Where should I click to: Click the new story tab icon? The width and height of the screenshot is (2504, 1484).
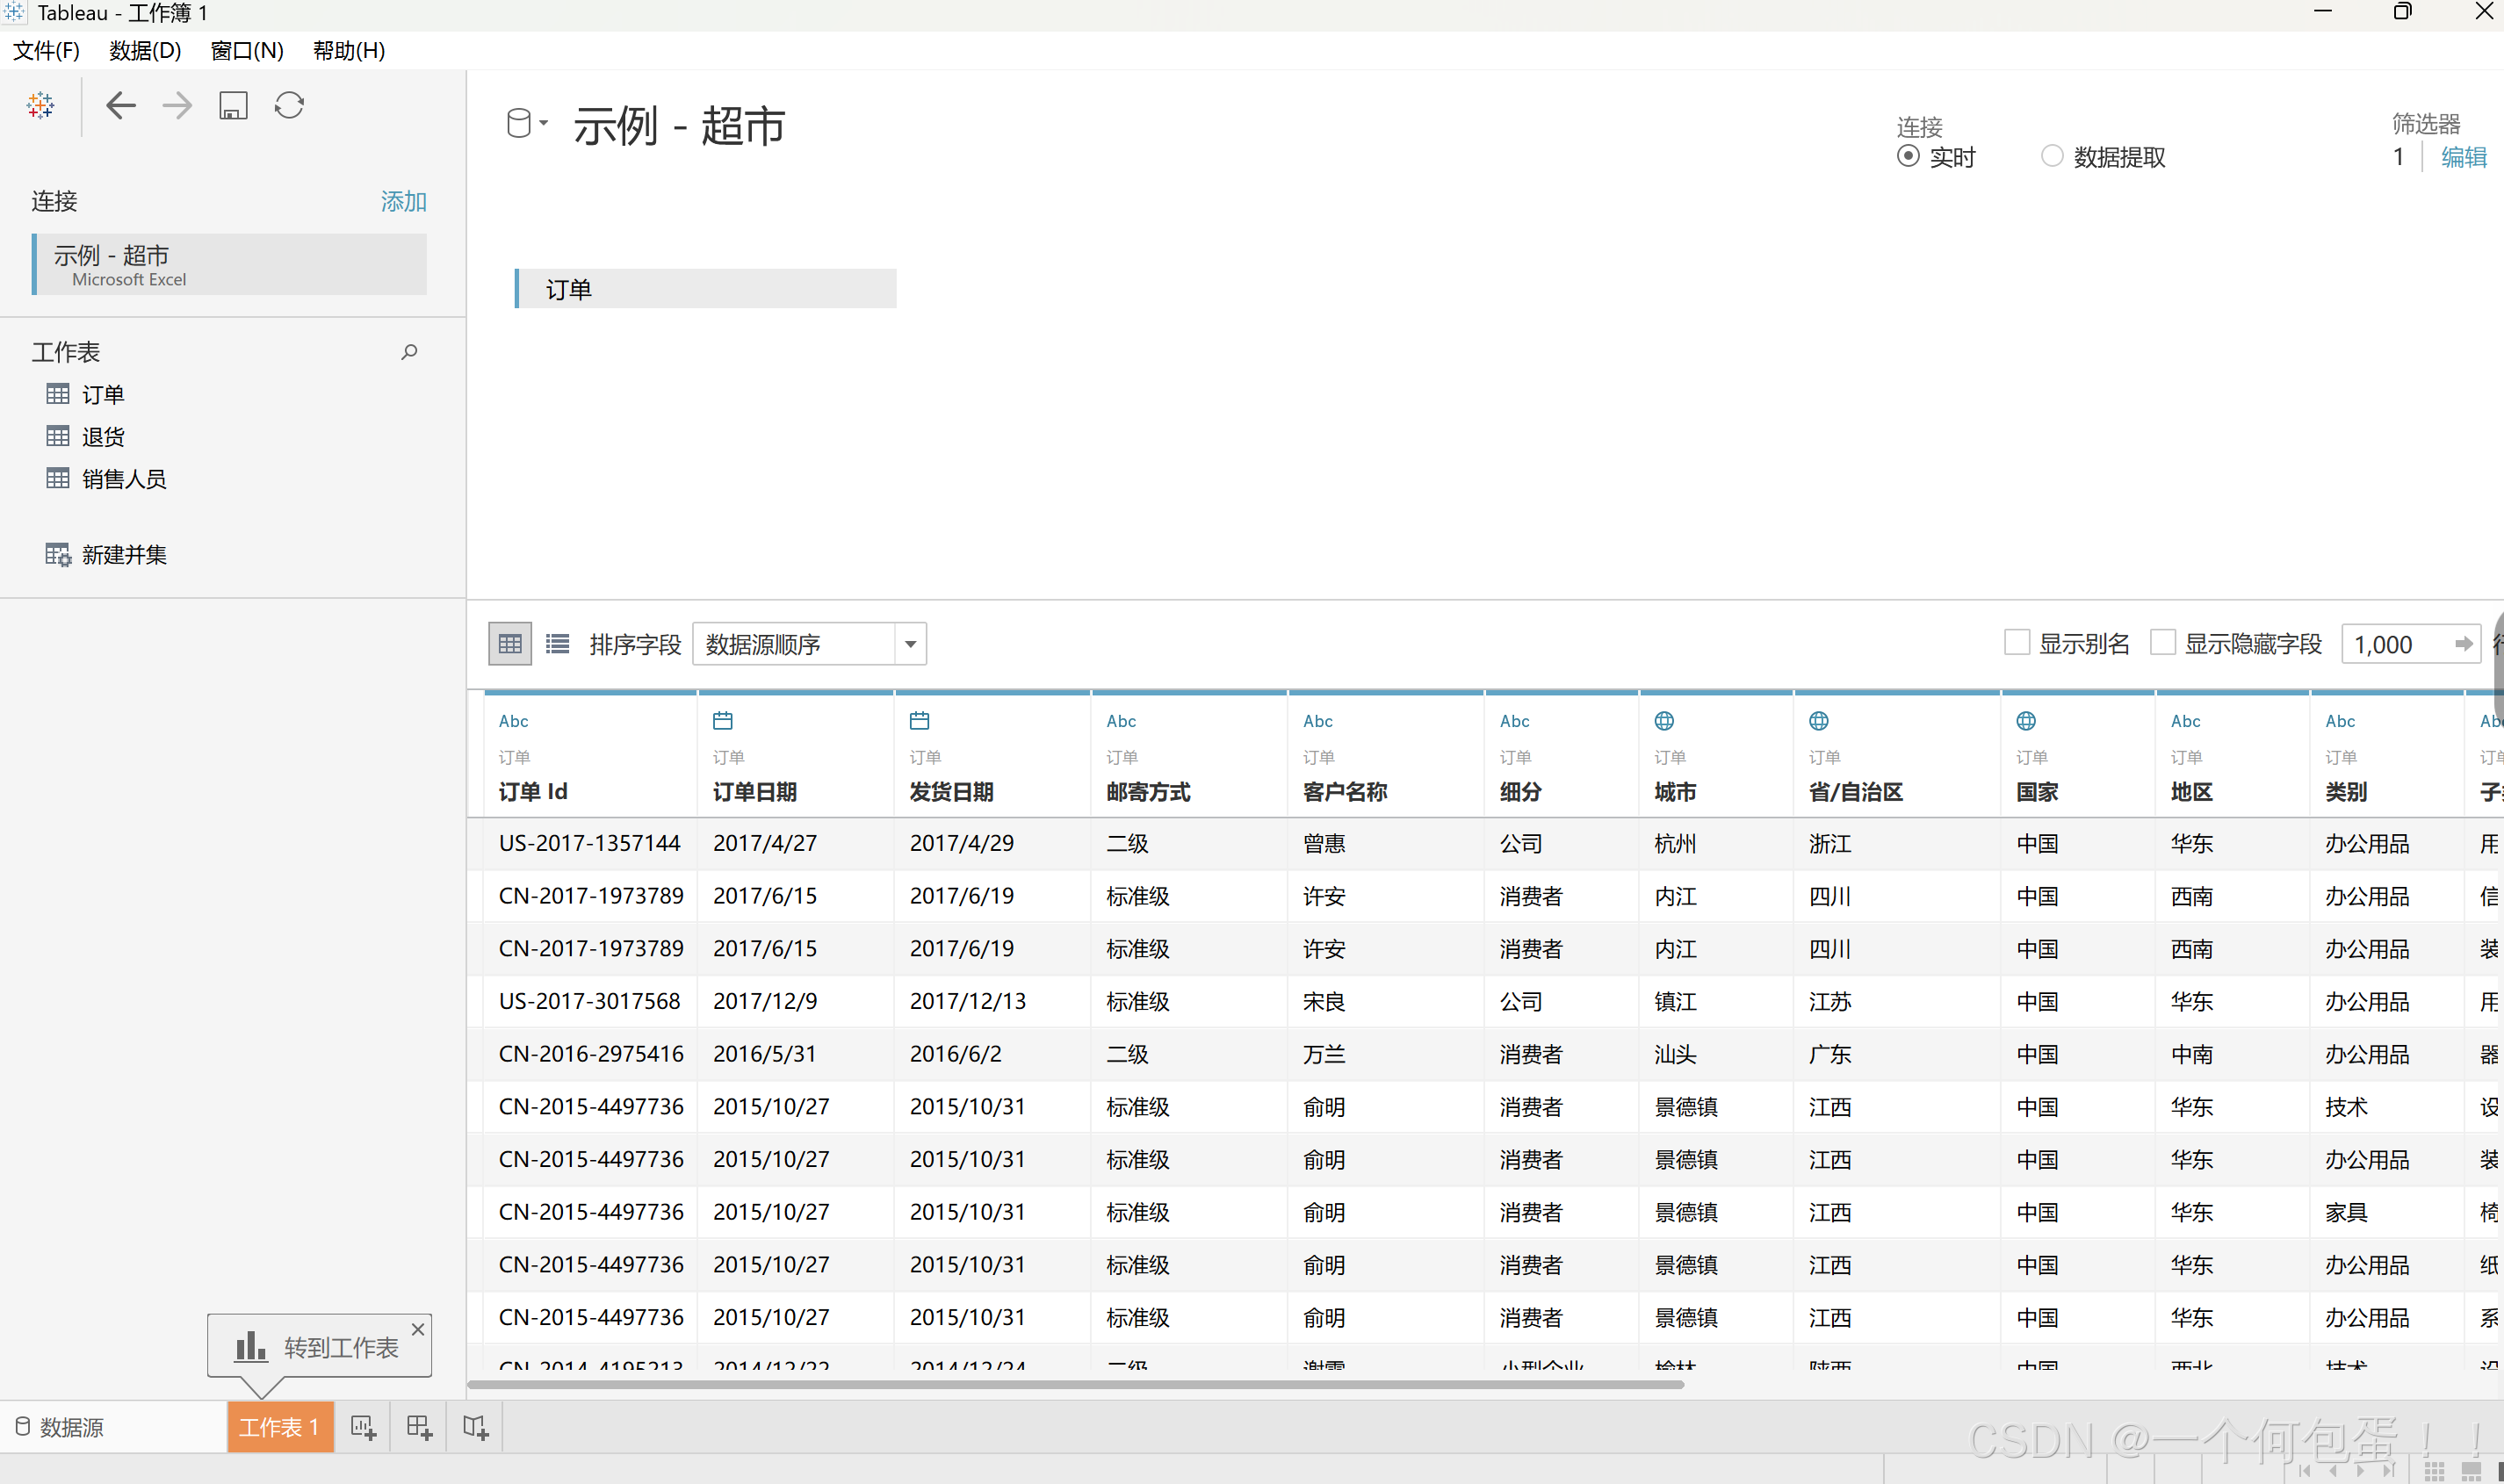tap(475, 1427)
